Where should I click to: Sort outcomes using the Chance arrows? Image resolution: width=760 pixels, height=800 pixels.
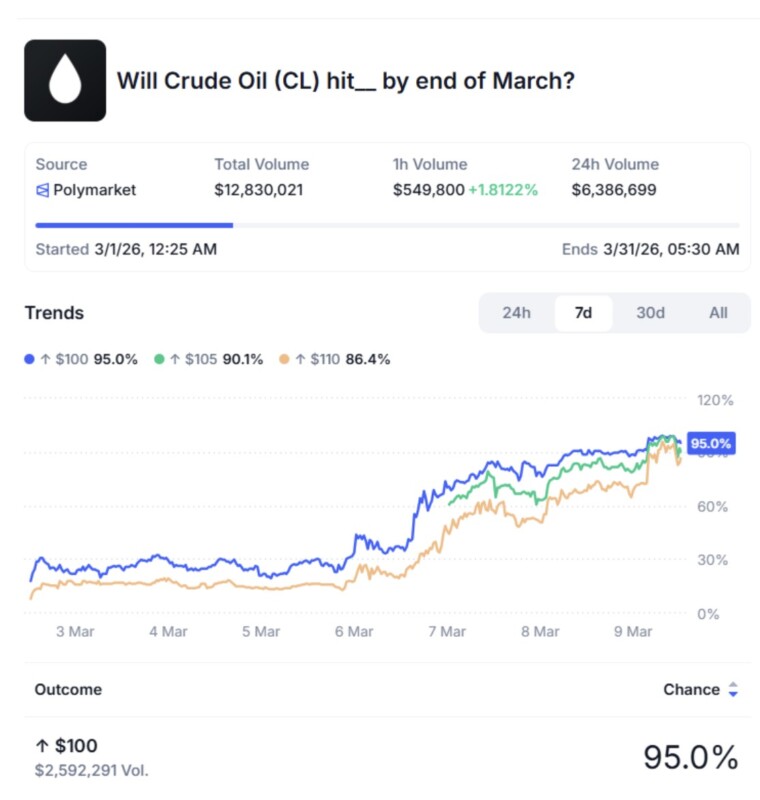[732, 690]
